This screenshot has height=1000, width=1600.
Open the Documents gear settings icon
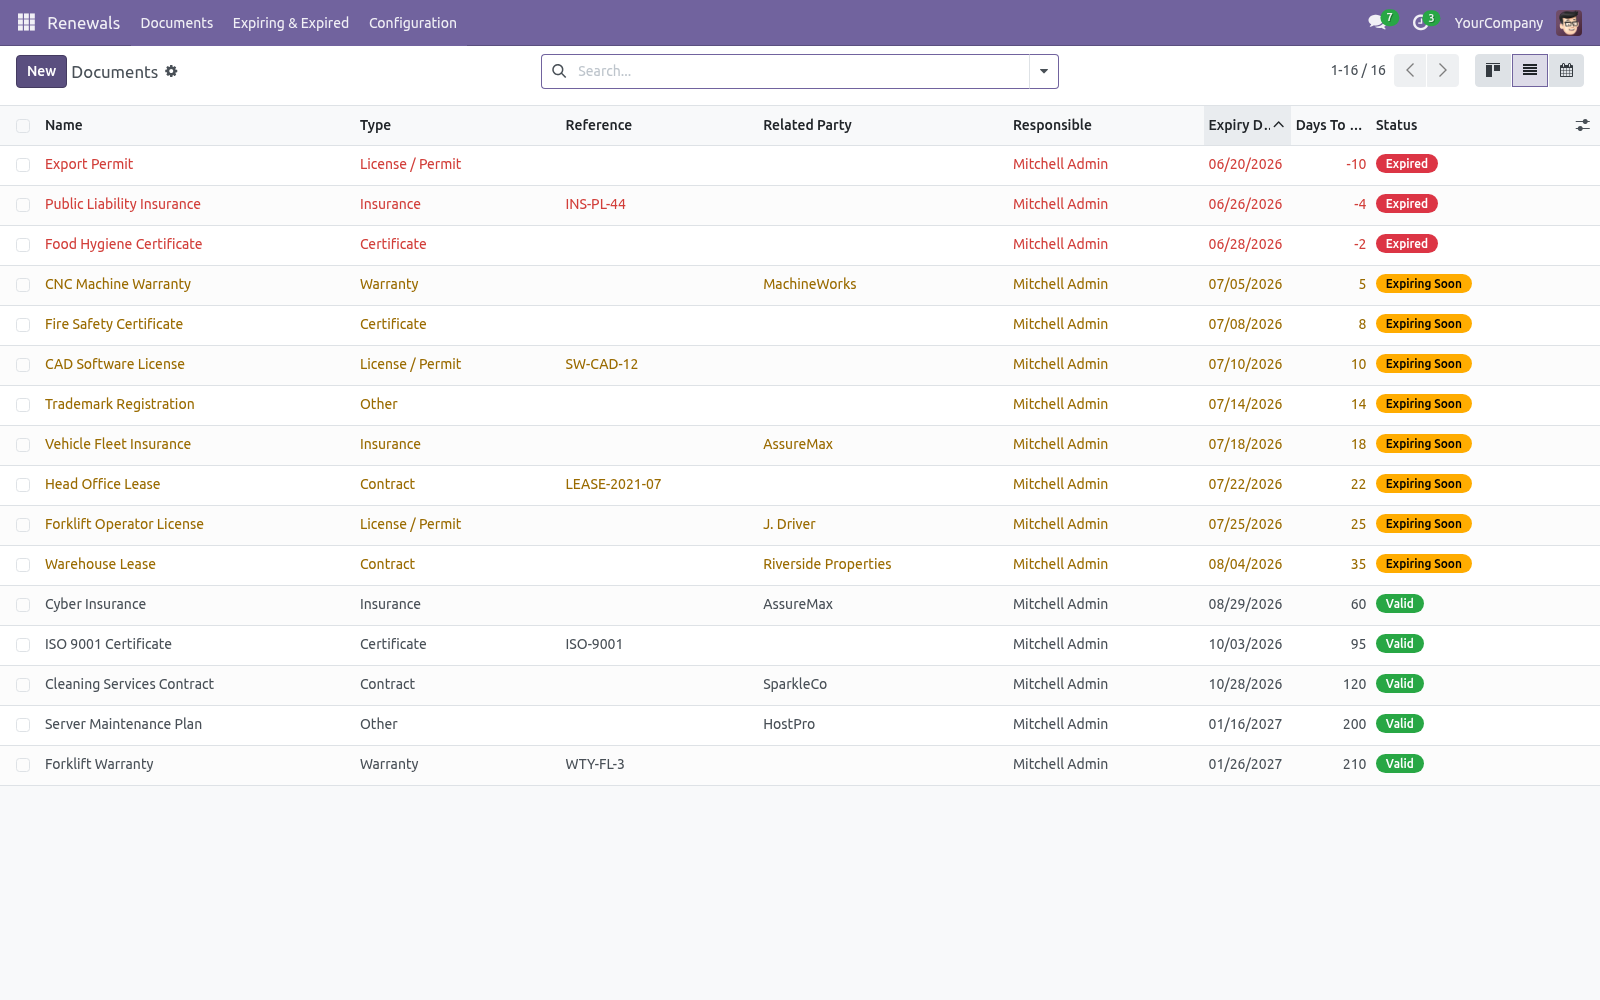pyautogui.click(x=171, y=71)
